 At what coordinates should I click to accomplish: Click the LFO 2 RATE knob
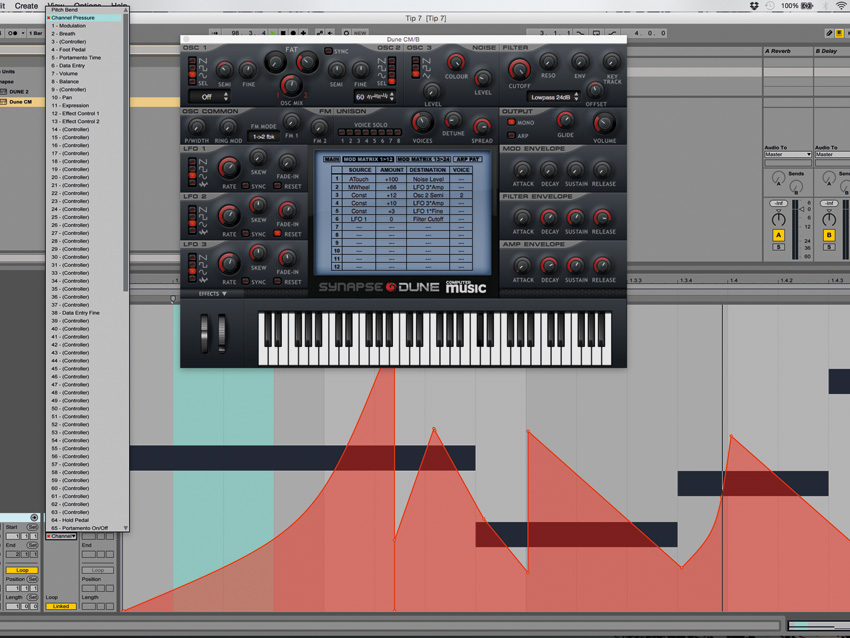(x=229, y=216)
